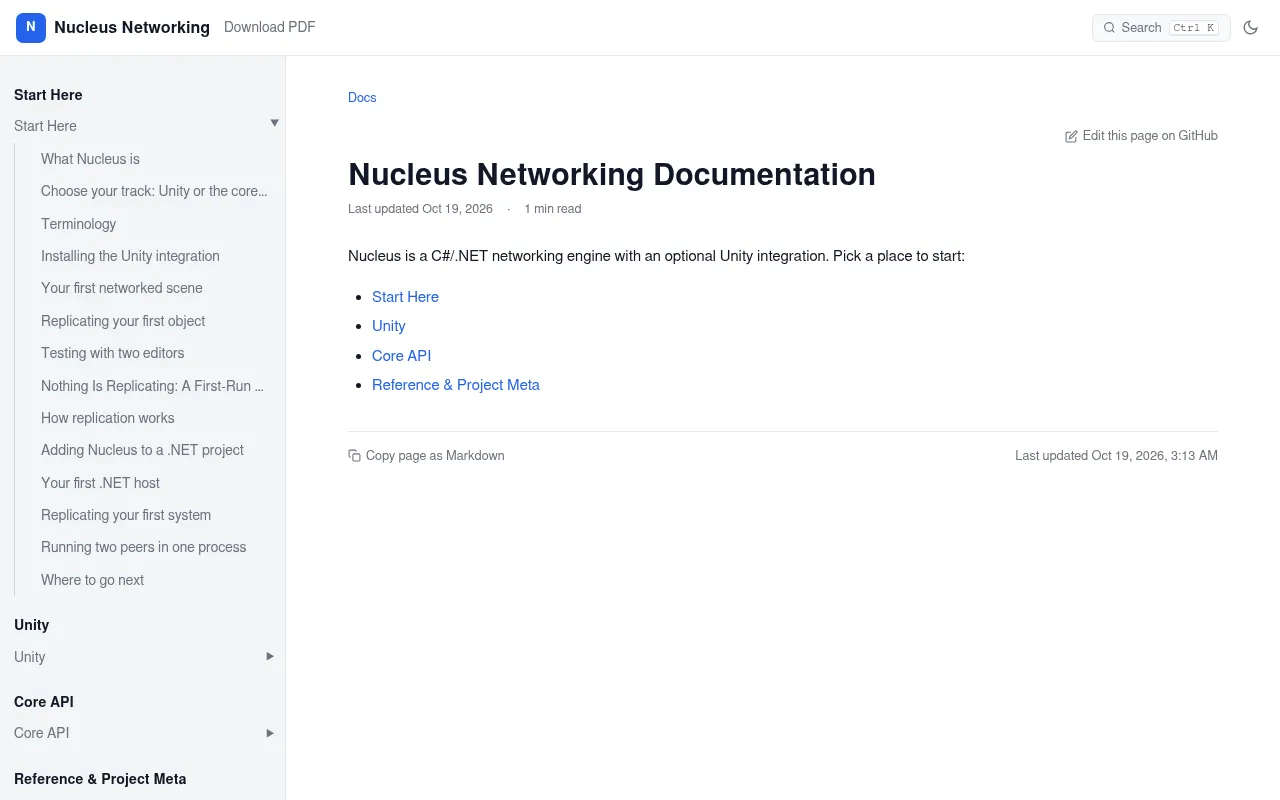Click the Nucleus Networking site title
Image resolution: width=1280 pixels, height=800 pixels.
[132, 28]
